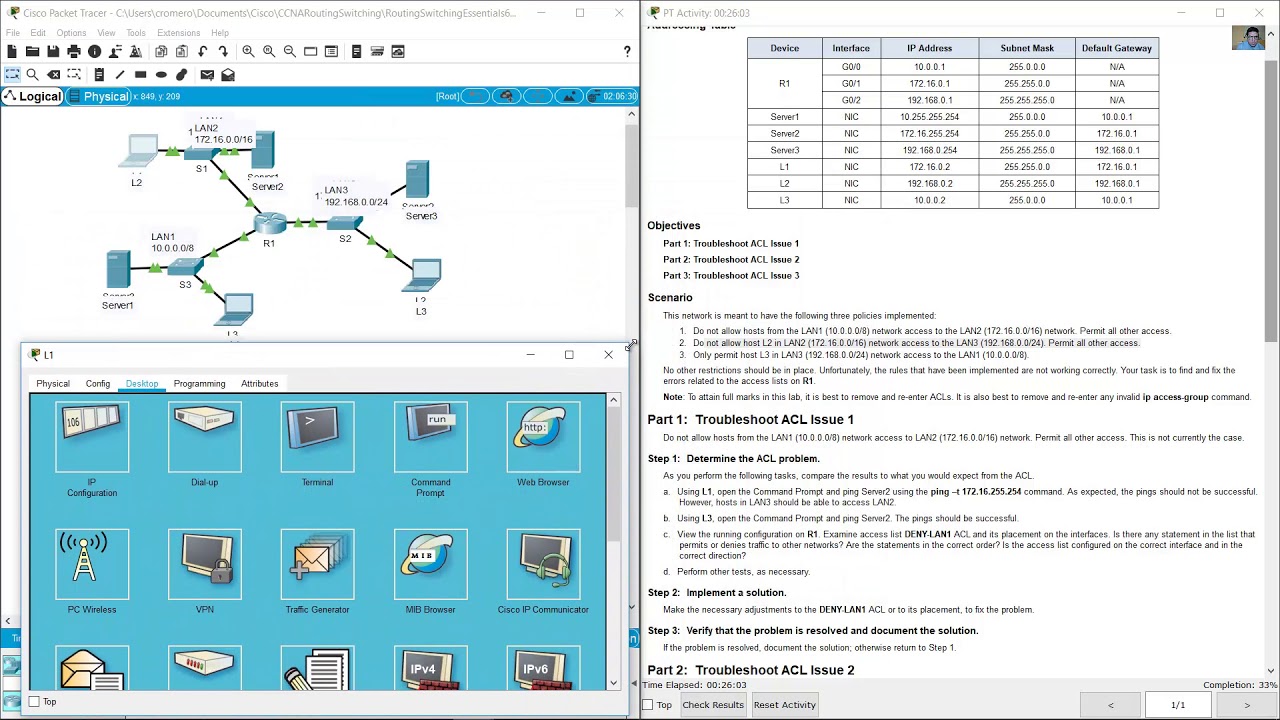Open the Extensions menu
Image resolution: width=1280 pixels, height=720 pixels.
[179, 33]
